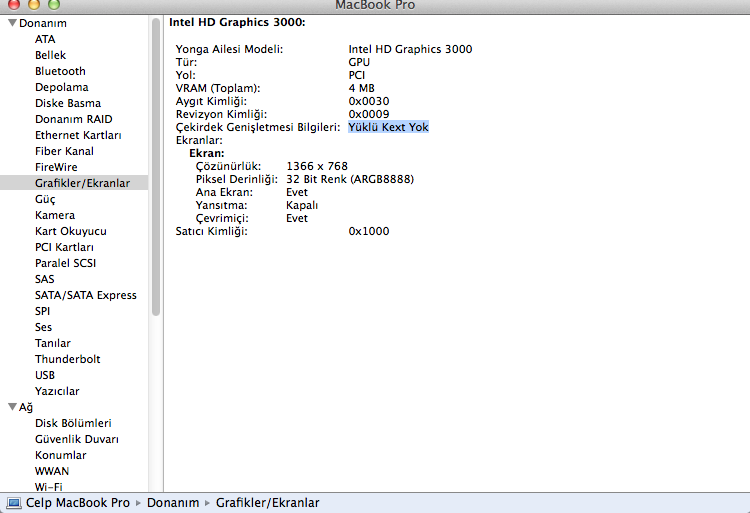Screen dimensions: 750x513
Task: Select Grafikler/Ekranlar sidebar entry
Action: pyautogui.click(x=74, y=183)
